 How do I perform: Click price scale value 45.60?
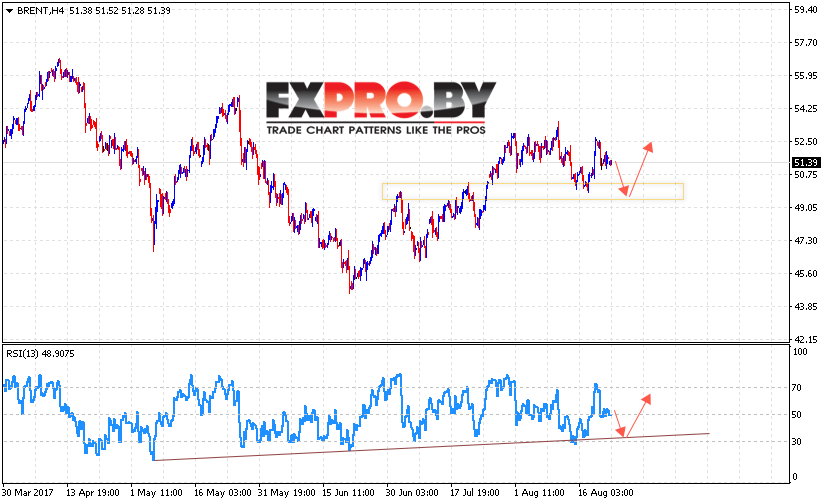click(x=805, y=274)
